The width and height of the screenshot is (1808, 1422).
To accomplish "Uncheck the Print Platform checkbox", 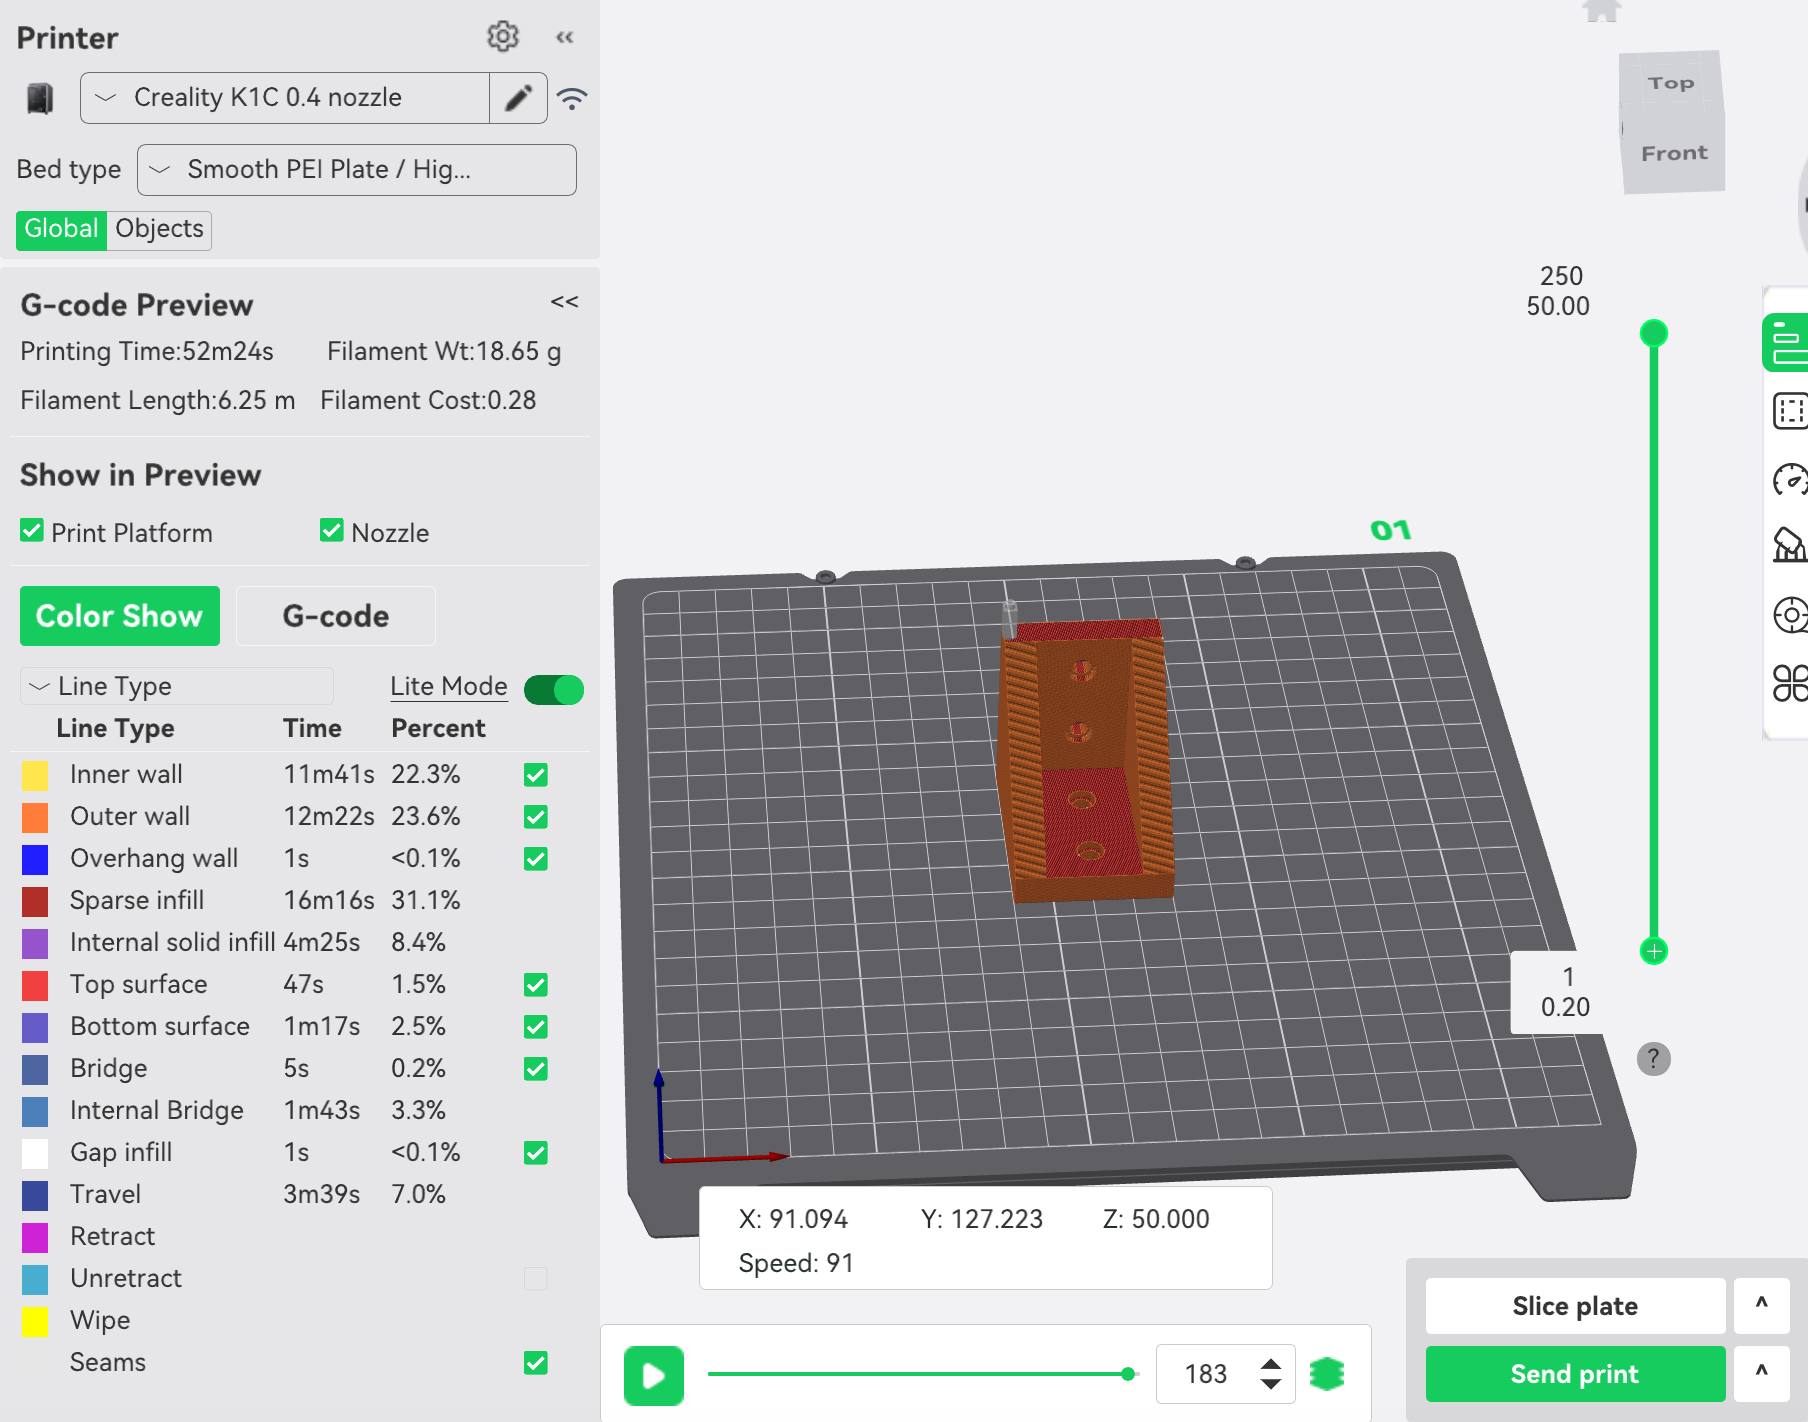I will click(32, 531).
